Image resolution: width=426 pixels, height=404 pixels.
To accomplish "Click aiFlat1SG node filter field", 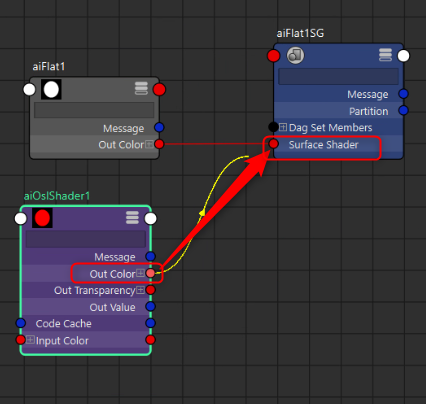I will (338, 77).
